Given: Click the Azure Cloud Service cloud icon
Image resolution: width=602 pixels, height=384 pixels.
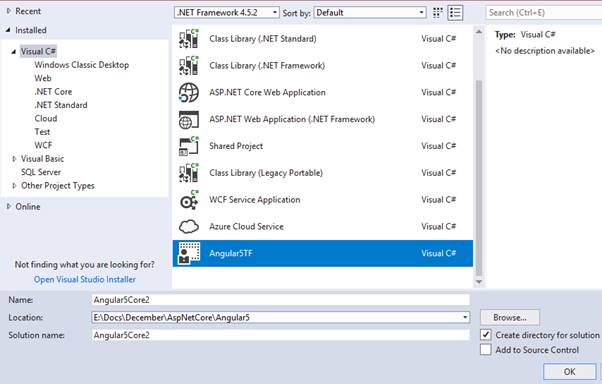Looking at the screenshot, I should pyautogui.click(x=189, y=227).
